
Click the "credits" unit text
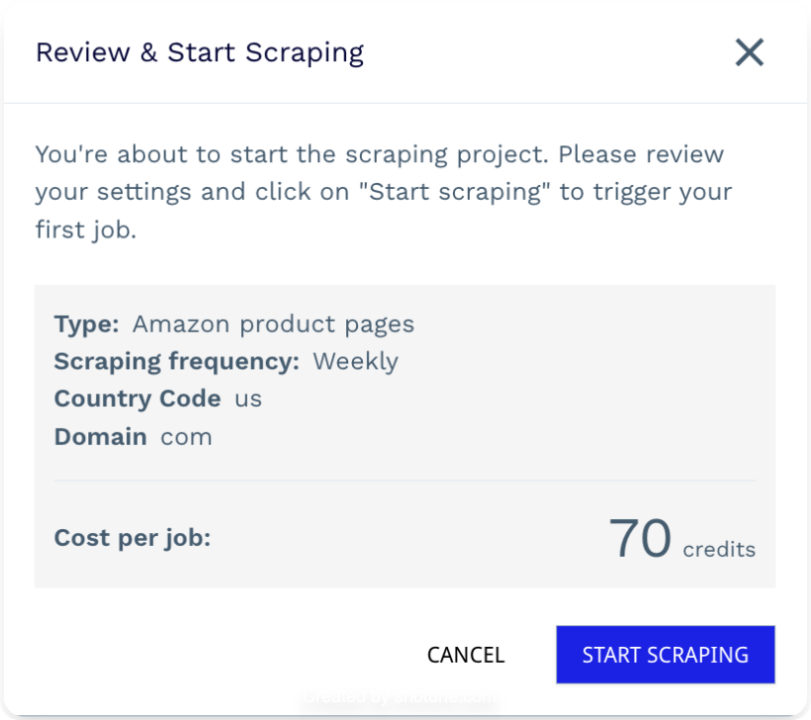point(719,549)
